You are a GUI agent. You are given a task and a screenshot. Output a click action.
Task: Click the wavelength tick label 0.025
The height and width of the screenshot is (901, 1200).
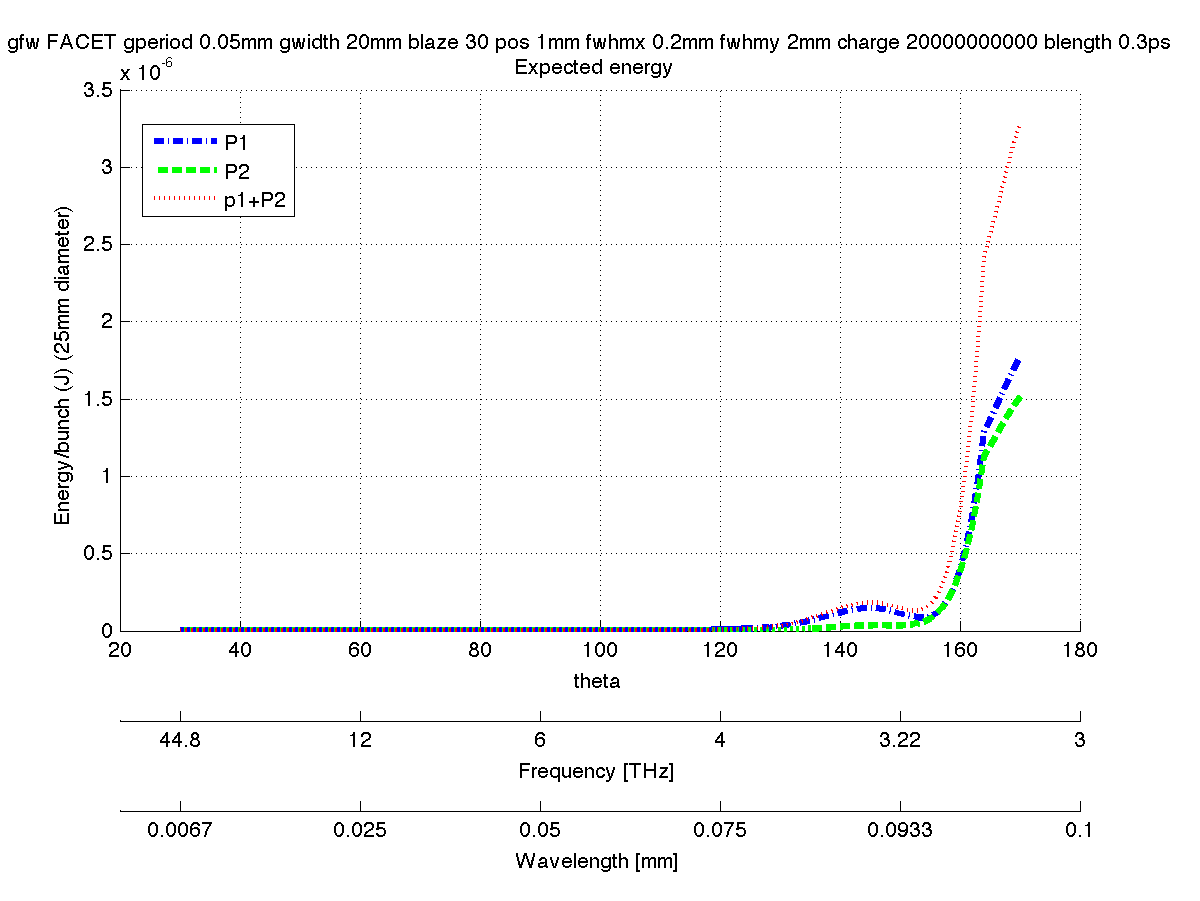pyautogui.click(x=360, y=830)
